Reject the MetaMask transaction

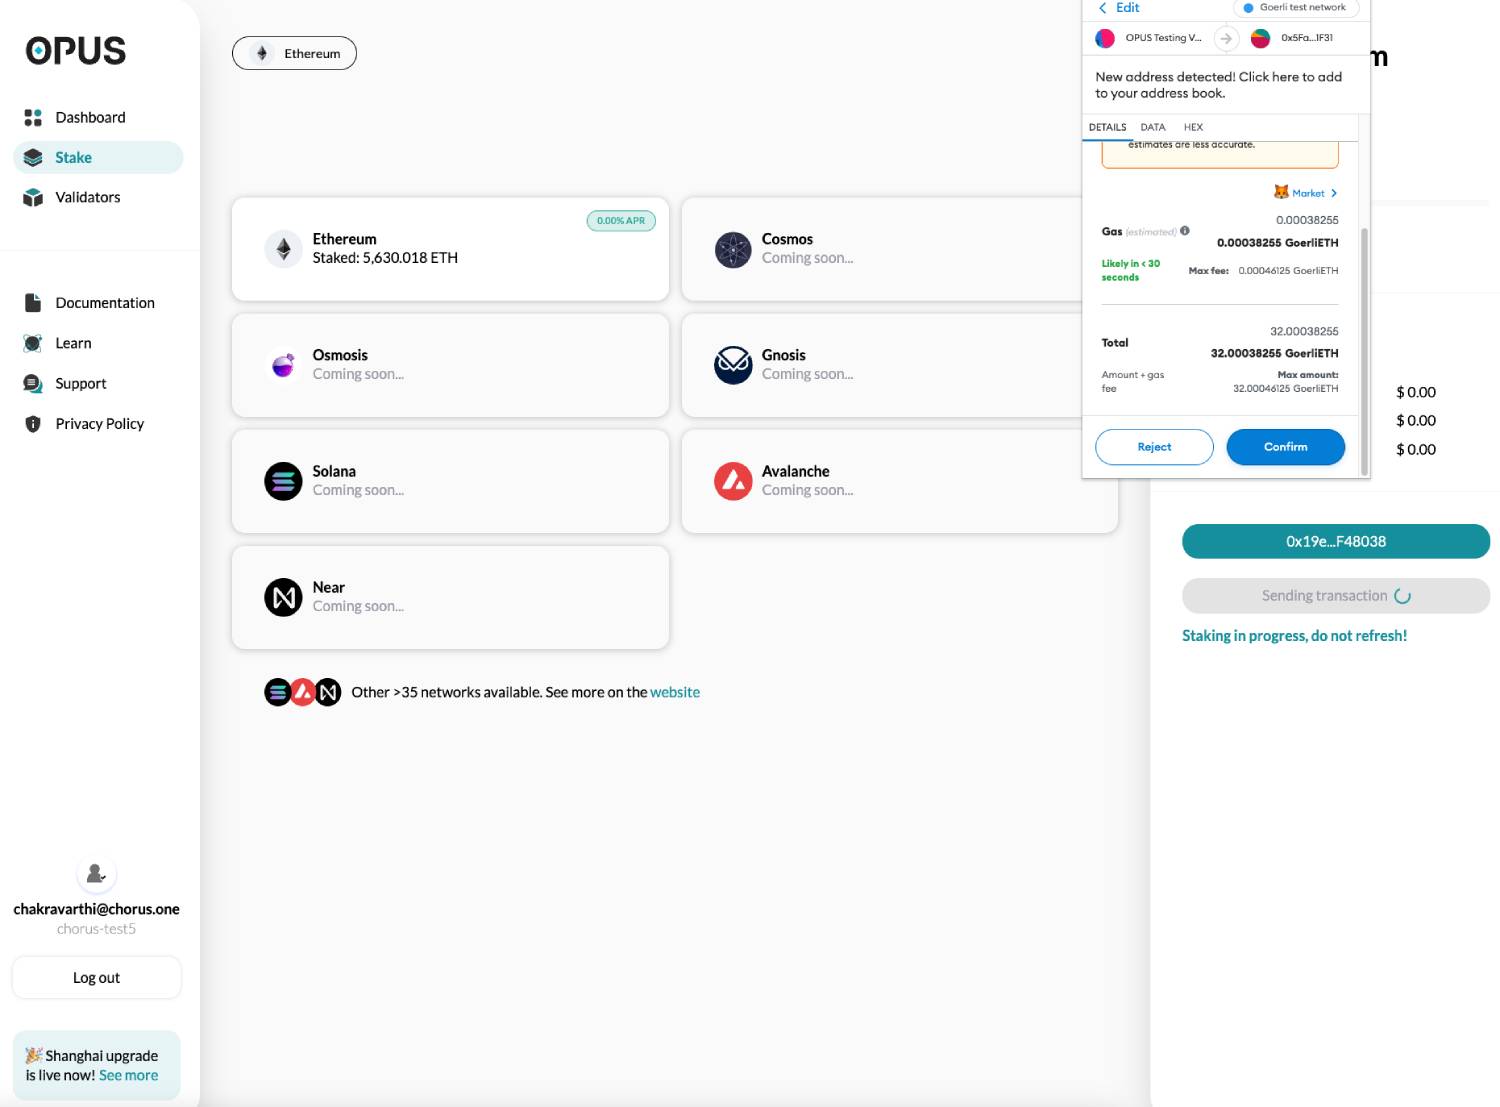[1154, 447]
